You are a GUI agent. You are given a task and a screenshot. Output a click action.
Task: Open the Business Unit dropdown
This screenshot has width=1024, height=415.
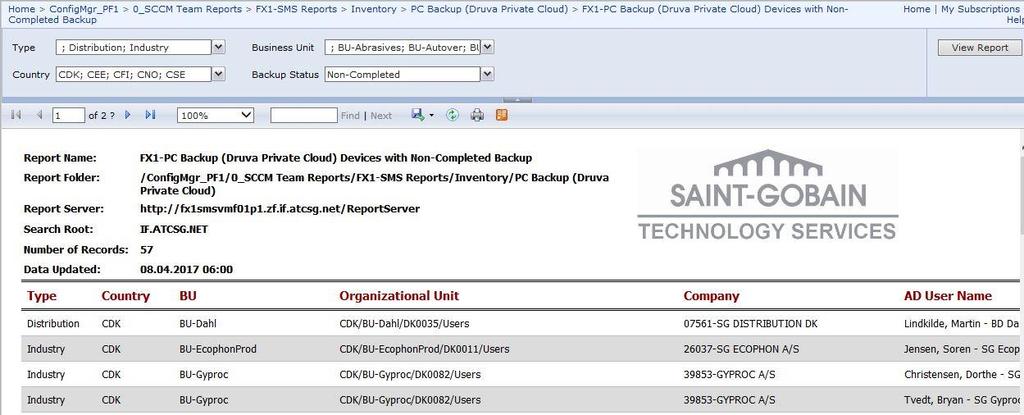(x=487, y=47)
